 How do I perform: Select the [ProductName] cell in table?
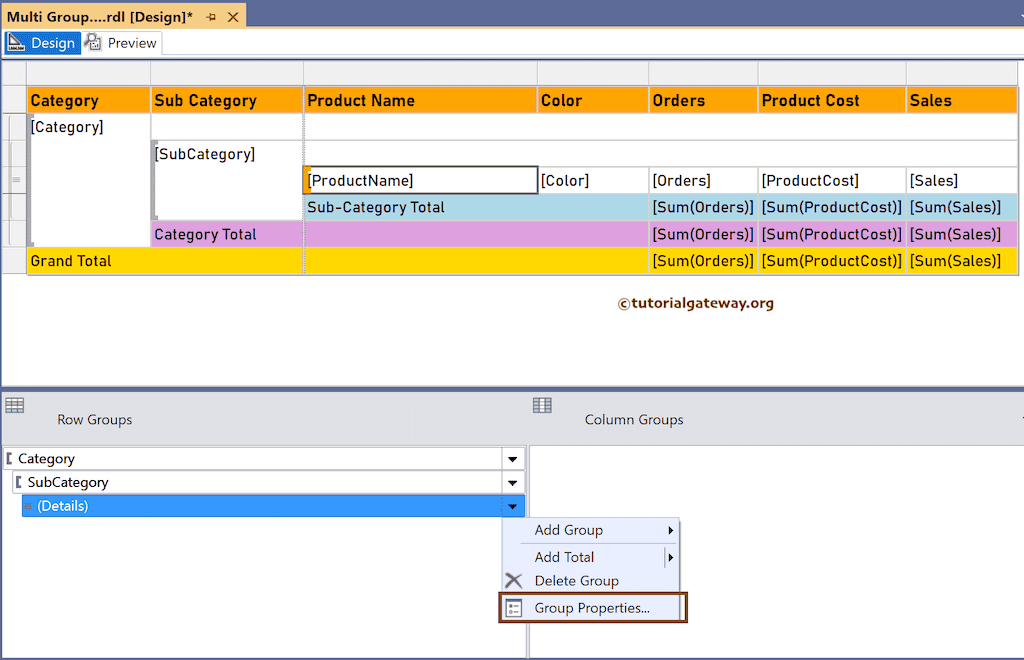[421, 181]
